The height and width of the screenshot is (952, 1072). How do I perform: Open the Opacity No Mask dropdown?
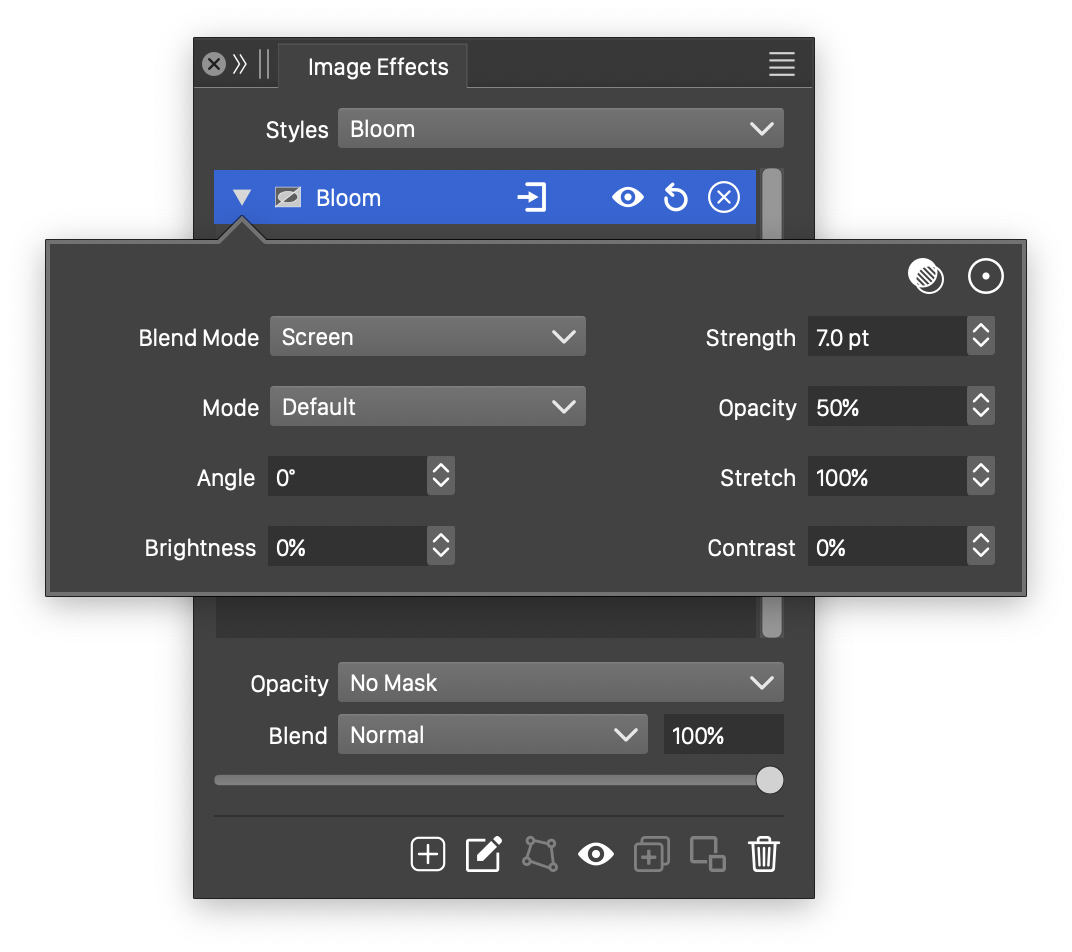560,683
